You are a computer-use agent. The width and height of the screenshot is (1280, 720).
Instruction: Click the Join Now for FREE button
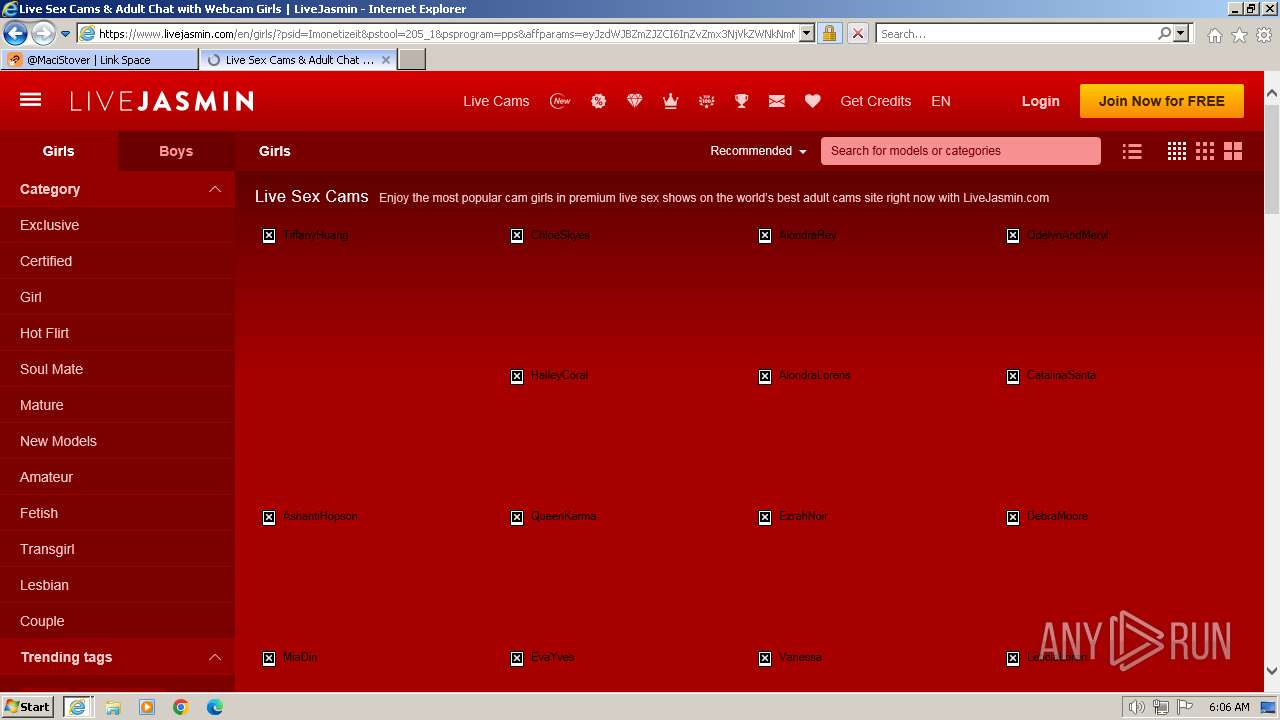pyautogui.click(x=1162, y=101)
